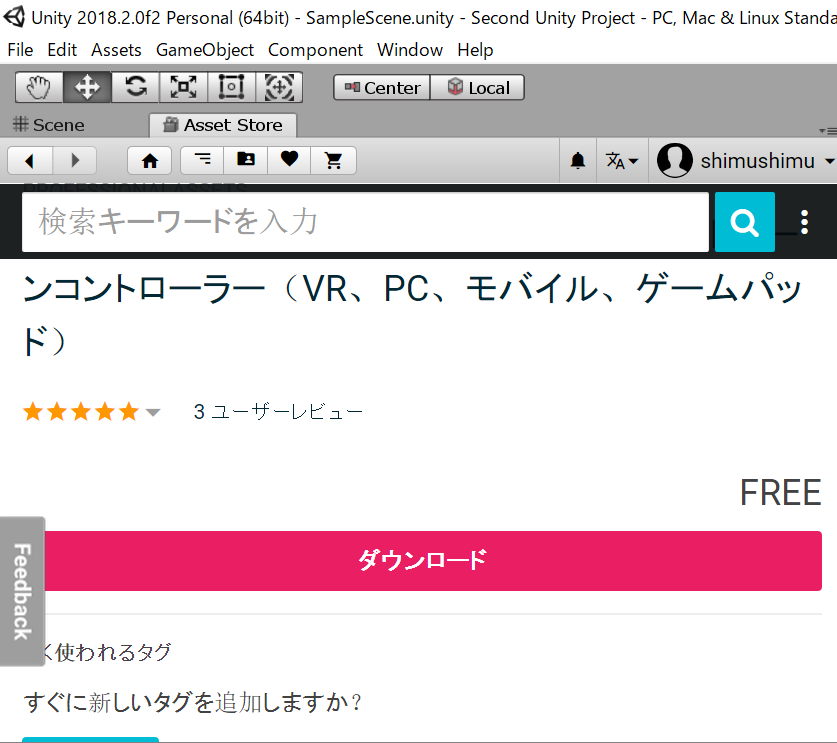
Task: Open the wishlist heart icon
Action: [289, 160]
